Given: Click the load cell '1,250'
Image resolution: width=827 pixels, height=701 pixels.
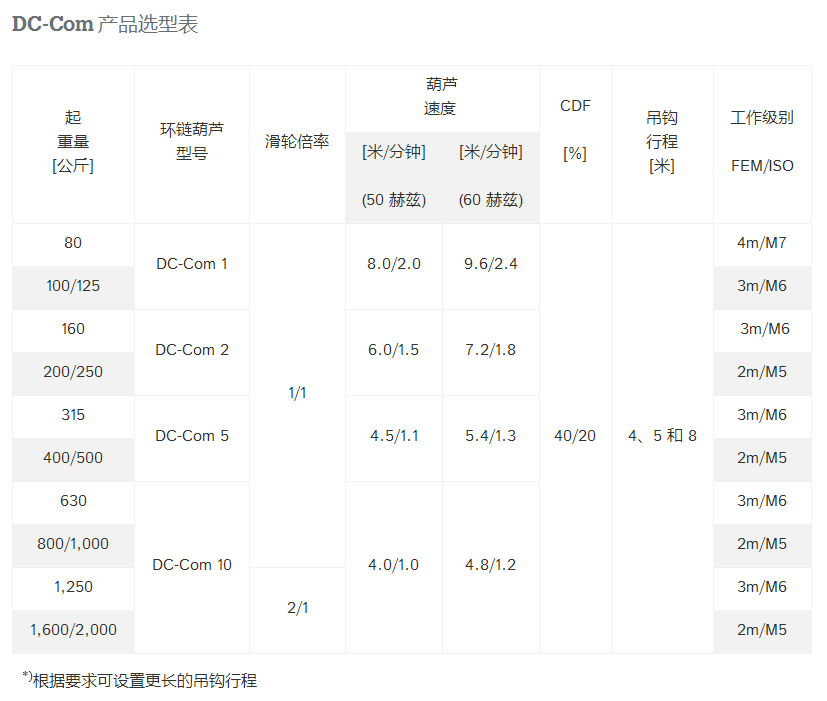Looking at the screenshot, I should (x=73, y=587).
